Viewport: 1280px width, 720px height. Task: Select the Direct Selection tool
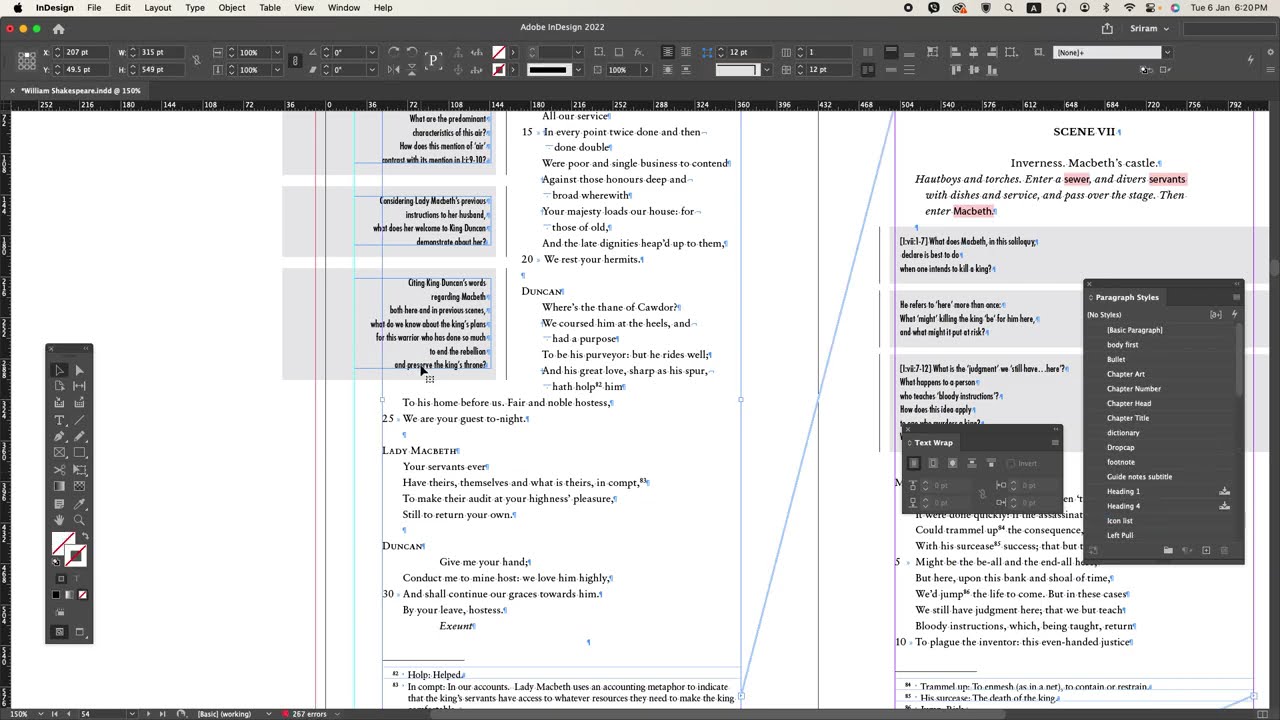point(79,370)
